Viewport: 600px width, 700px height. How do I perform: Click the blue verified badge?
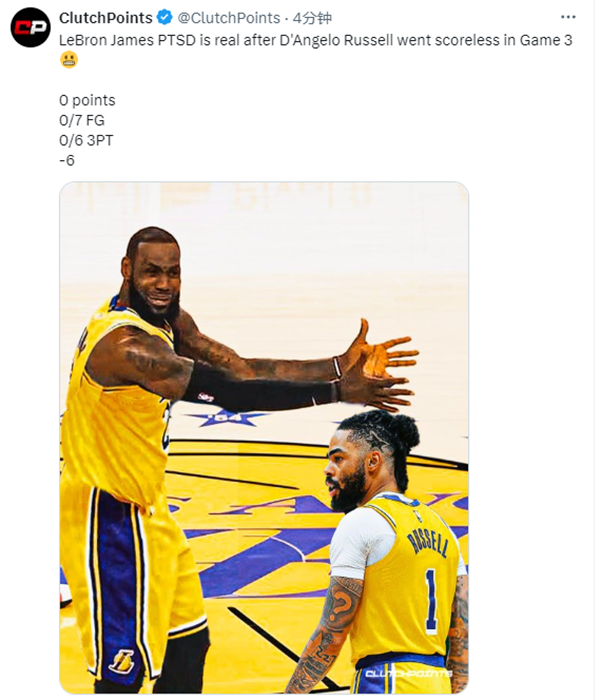(x=165, y=18)
